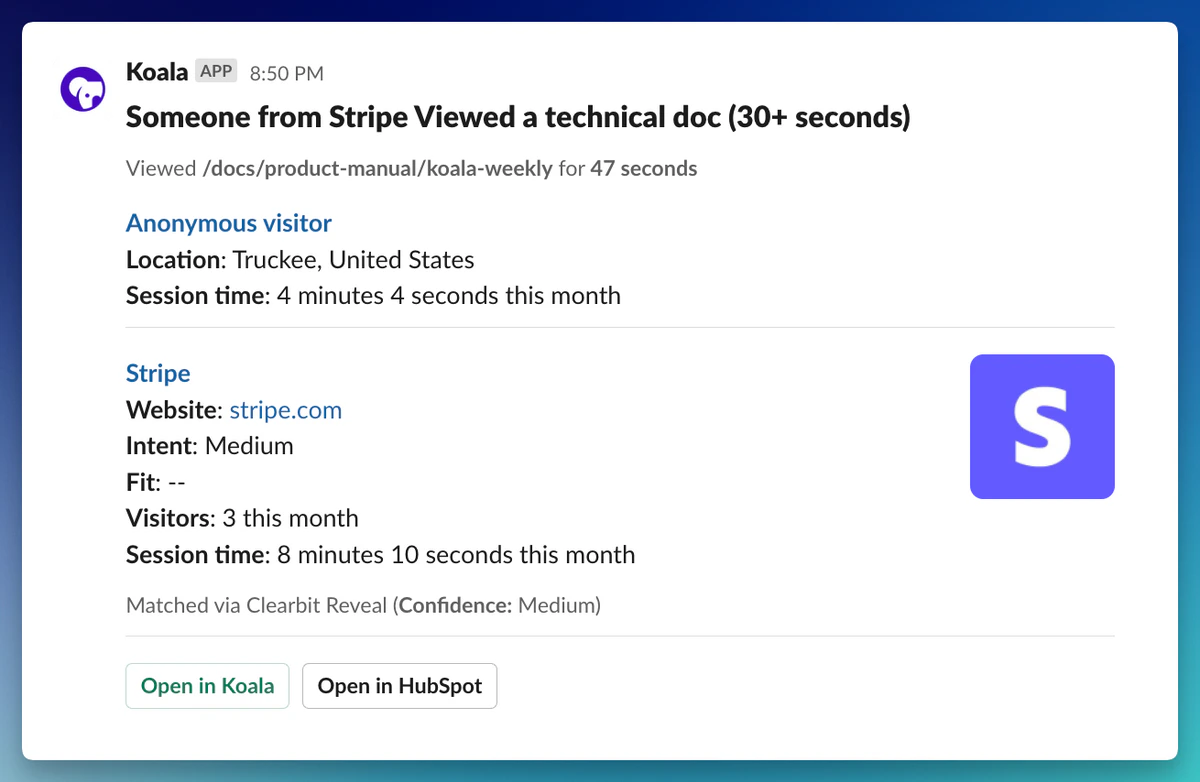This screenshot has height=782, width=1200.
Task: Click the Visitors: 3 this month line
Action: [242, 518]
